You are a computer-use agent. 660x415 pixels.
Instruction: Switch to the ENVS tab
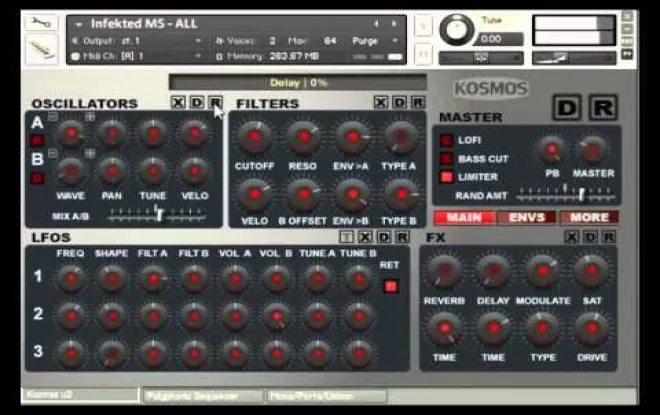point(527,217)
